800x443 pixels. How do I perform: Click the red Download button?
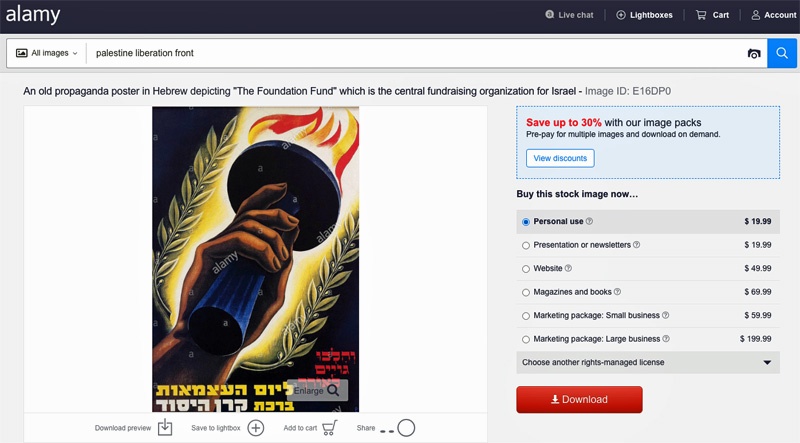click(x=579, y=400)
